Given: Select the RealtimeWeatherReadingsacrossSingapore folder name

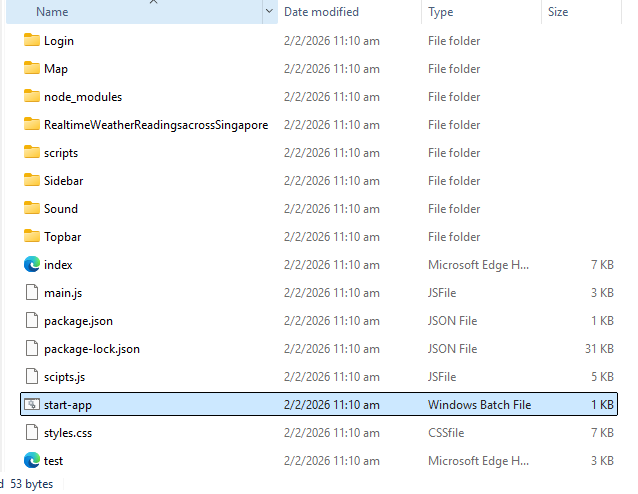Looking at the screenshot, I should coord(156,125).
